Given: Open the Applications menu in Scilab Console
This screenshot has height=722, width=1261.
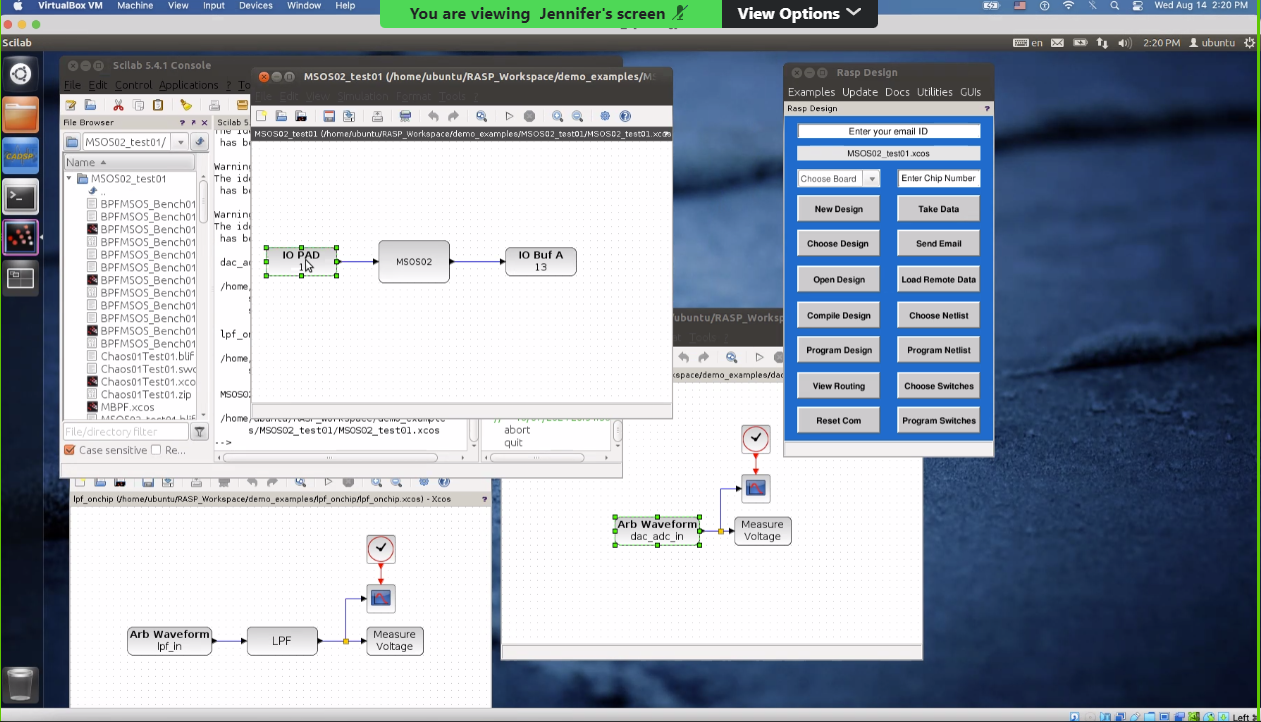Looking at the screenshot, I should (188, 85).
